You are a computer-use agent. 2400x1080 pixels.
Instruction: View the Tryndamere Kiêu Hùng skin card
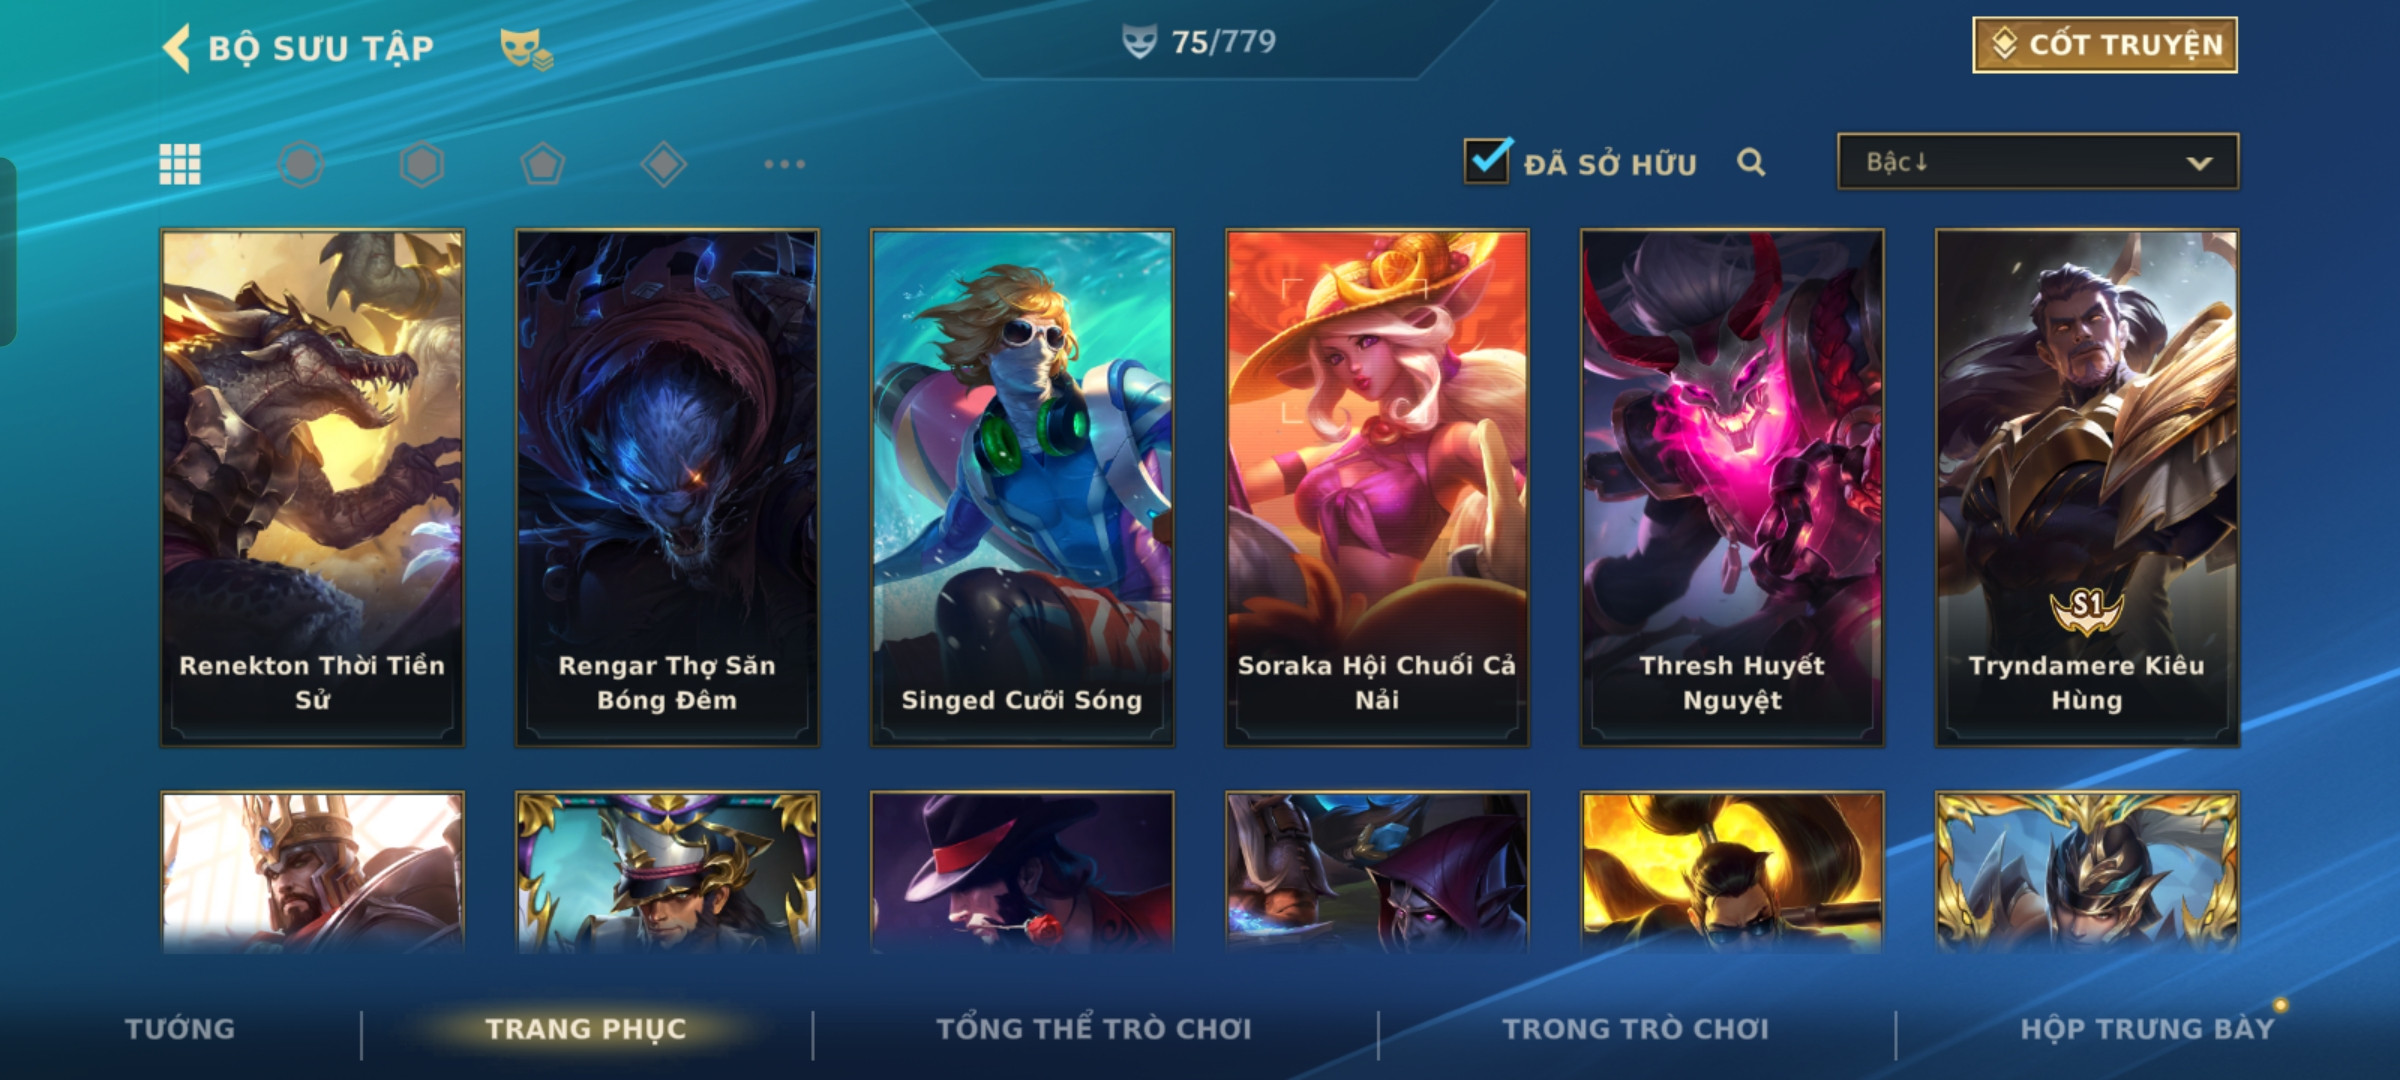click(2087, 488)
